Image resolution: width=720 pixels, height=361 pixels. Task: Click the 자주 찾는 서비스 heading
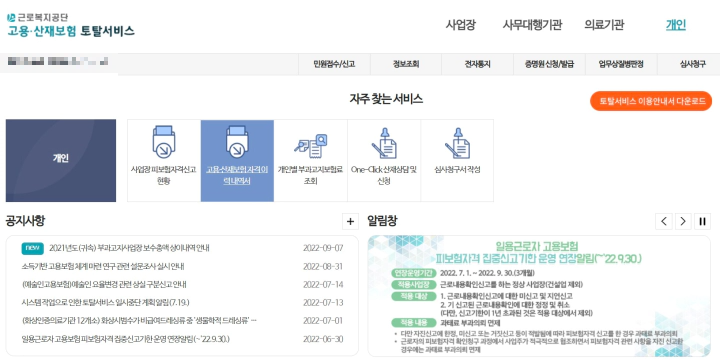386,99
